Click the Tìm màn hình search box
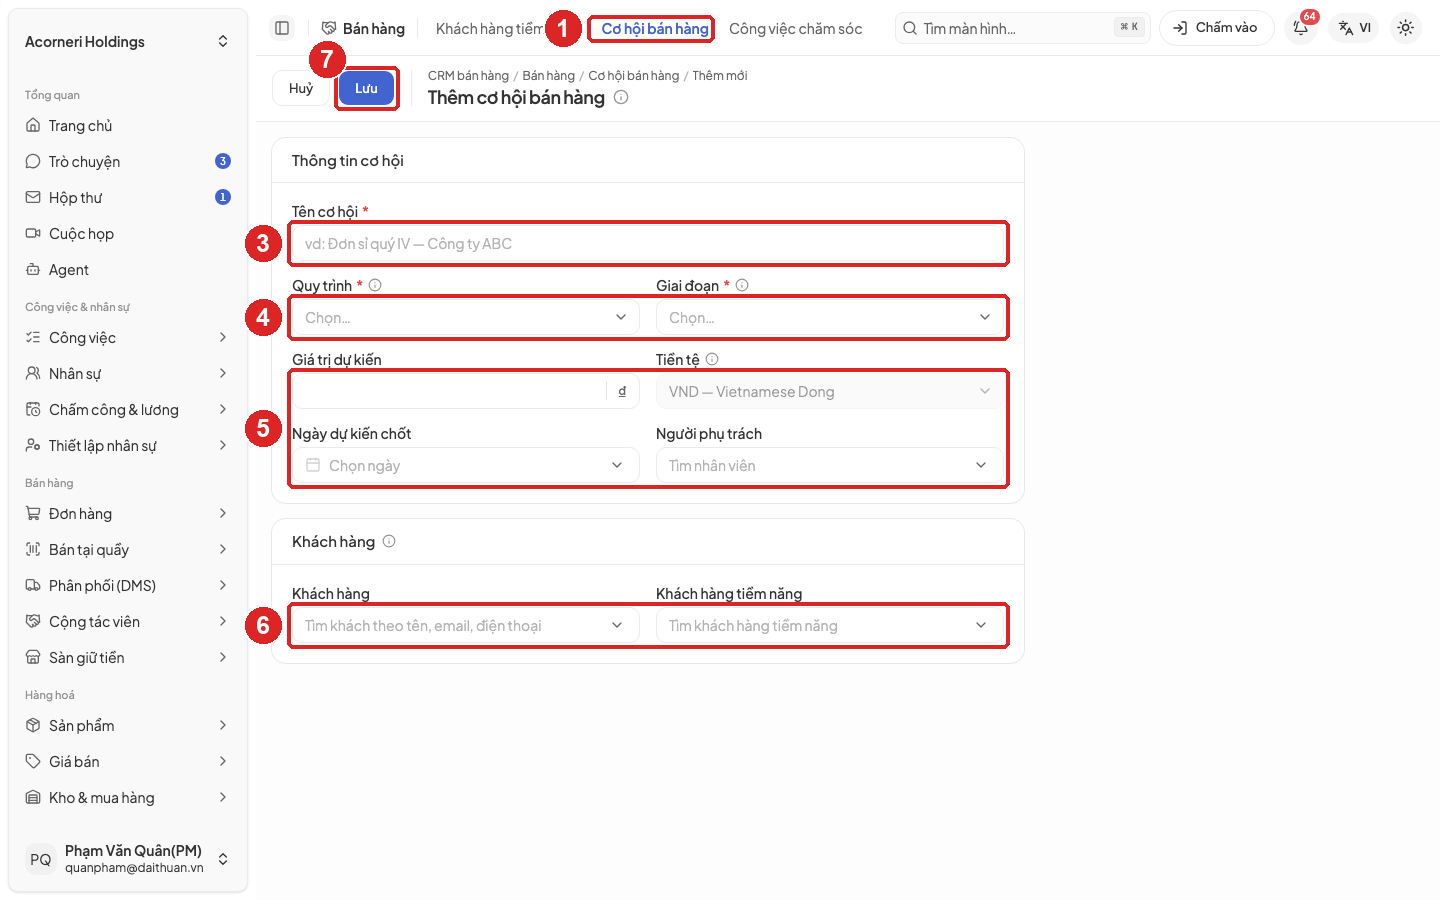Viewport: 1440px width, 900px height. point(1023,28)
